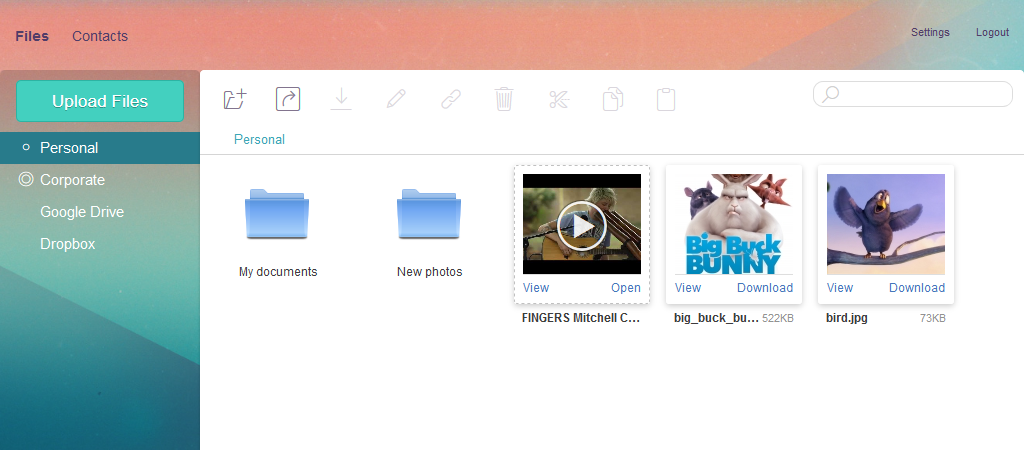Image resolution: width=1024 pixels, height=450 pixels.
Task: Play the FINGERS Mitchell video thumbnail
Action: point(582,225)
